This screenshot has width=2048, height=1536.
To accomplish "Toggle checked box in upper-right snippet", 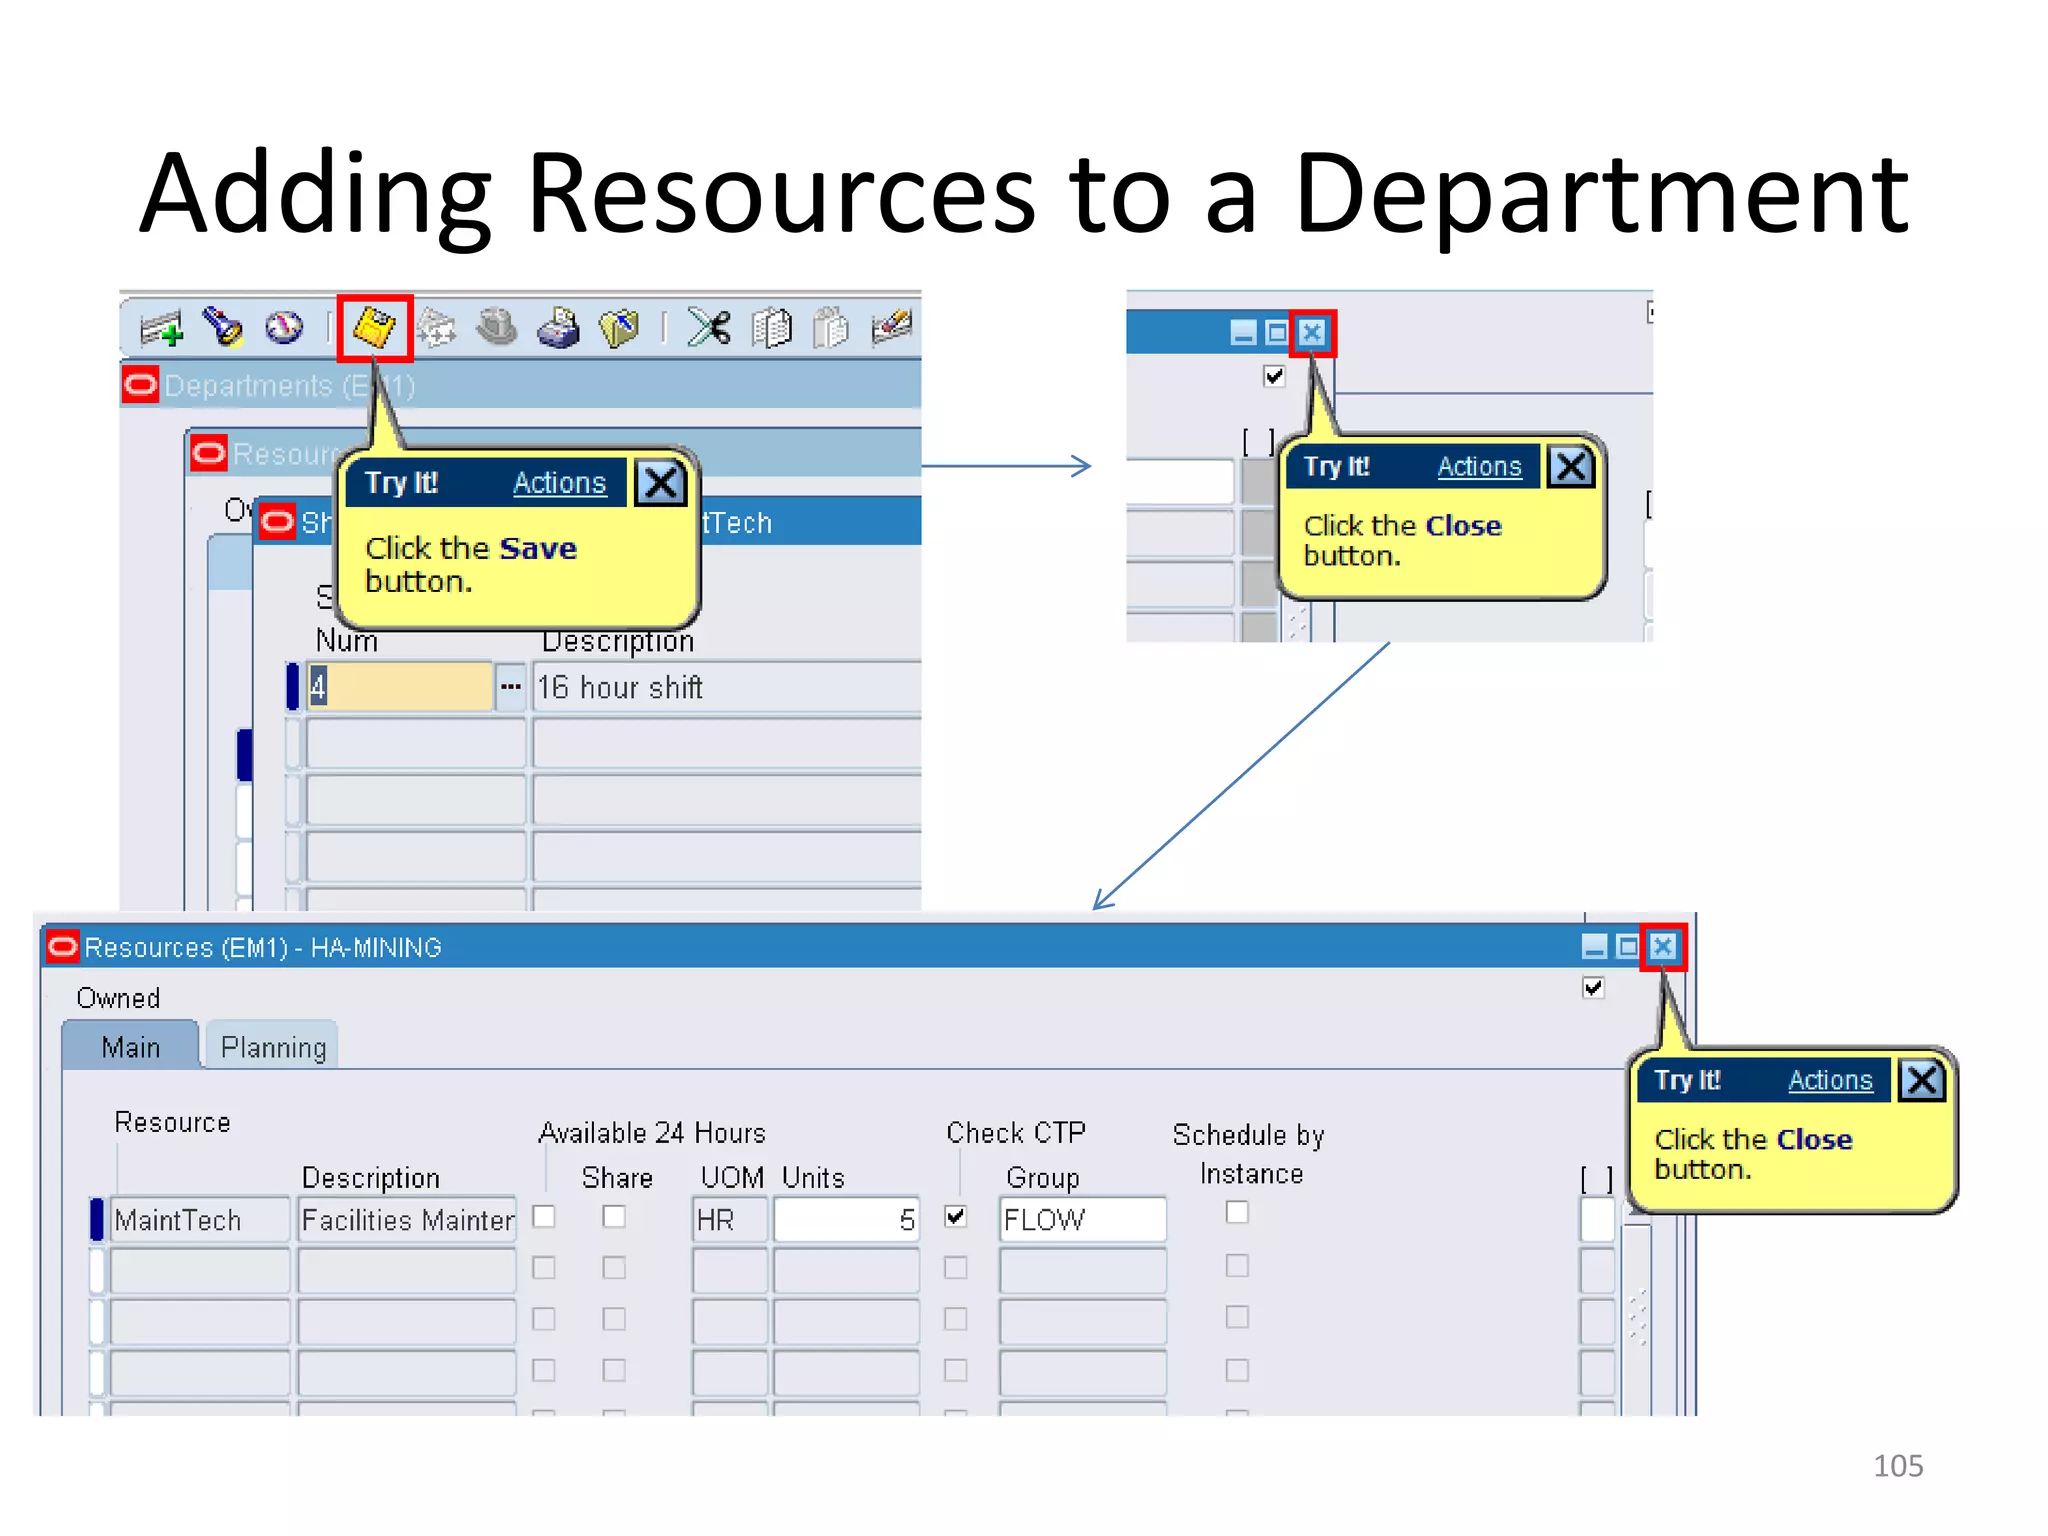I will 1274,376.
